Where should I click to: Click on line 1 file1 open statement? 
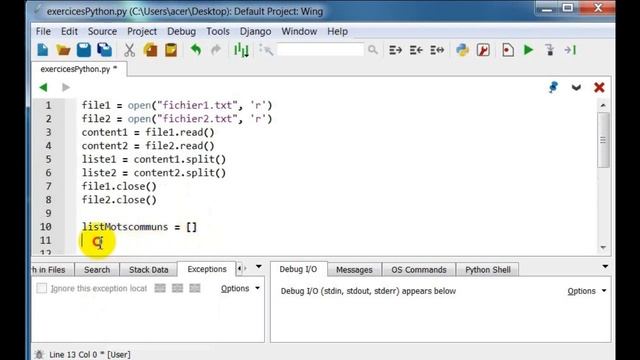177,105
